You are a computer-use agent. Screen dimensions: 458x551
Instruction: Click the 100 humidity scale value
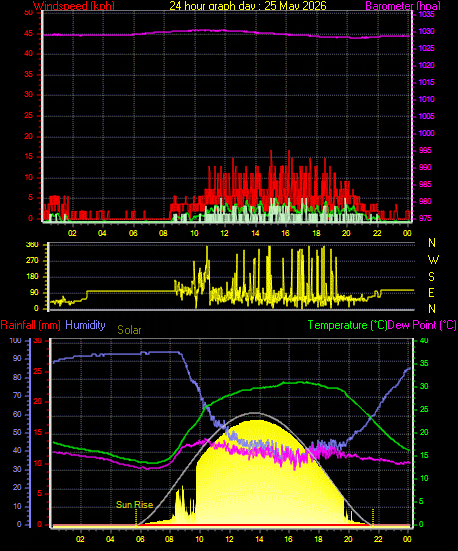click(x=15, y=341)
